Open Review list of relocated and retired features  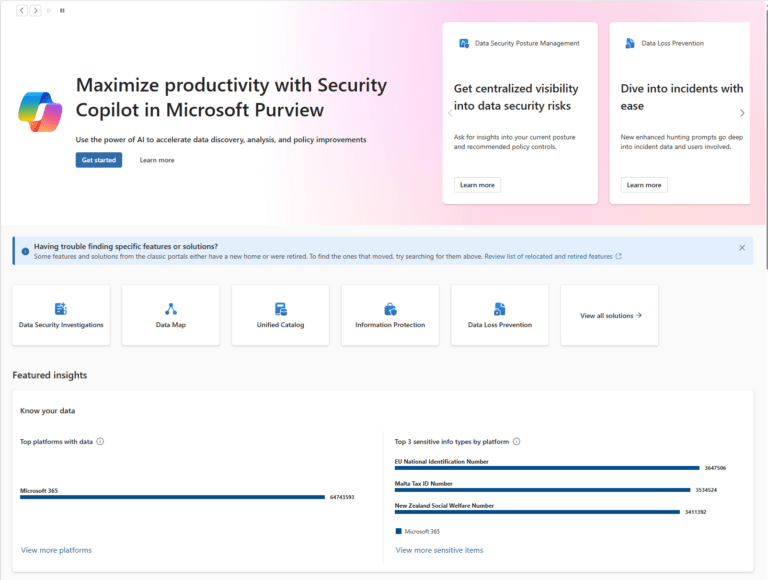tap(548, 256)
